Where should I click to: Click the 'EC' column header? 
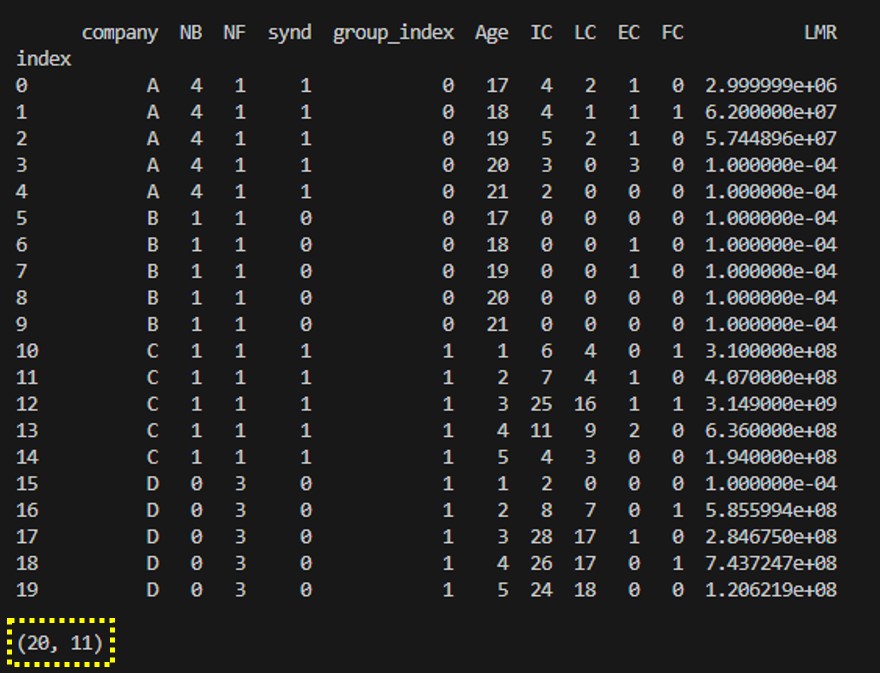pyautogui.click(x=629, y=33)
